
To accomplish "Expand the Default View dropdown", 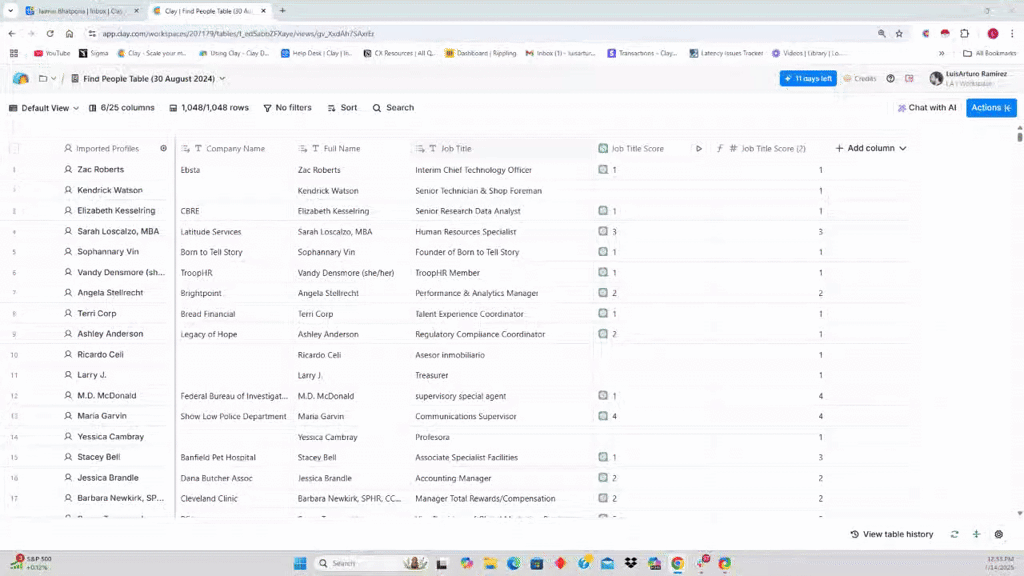I will pyautogui.click(x=44, y=108).
